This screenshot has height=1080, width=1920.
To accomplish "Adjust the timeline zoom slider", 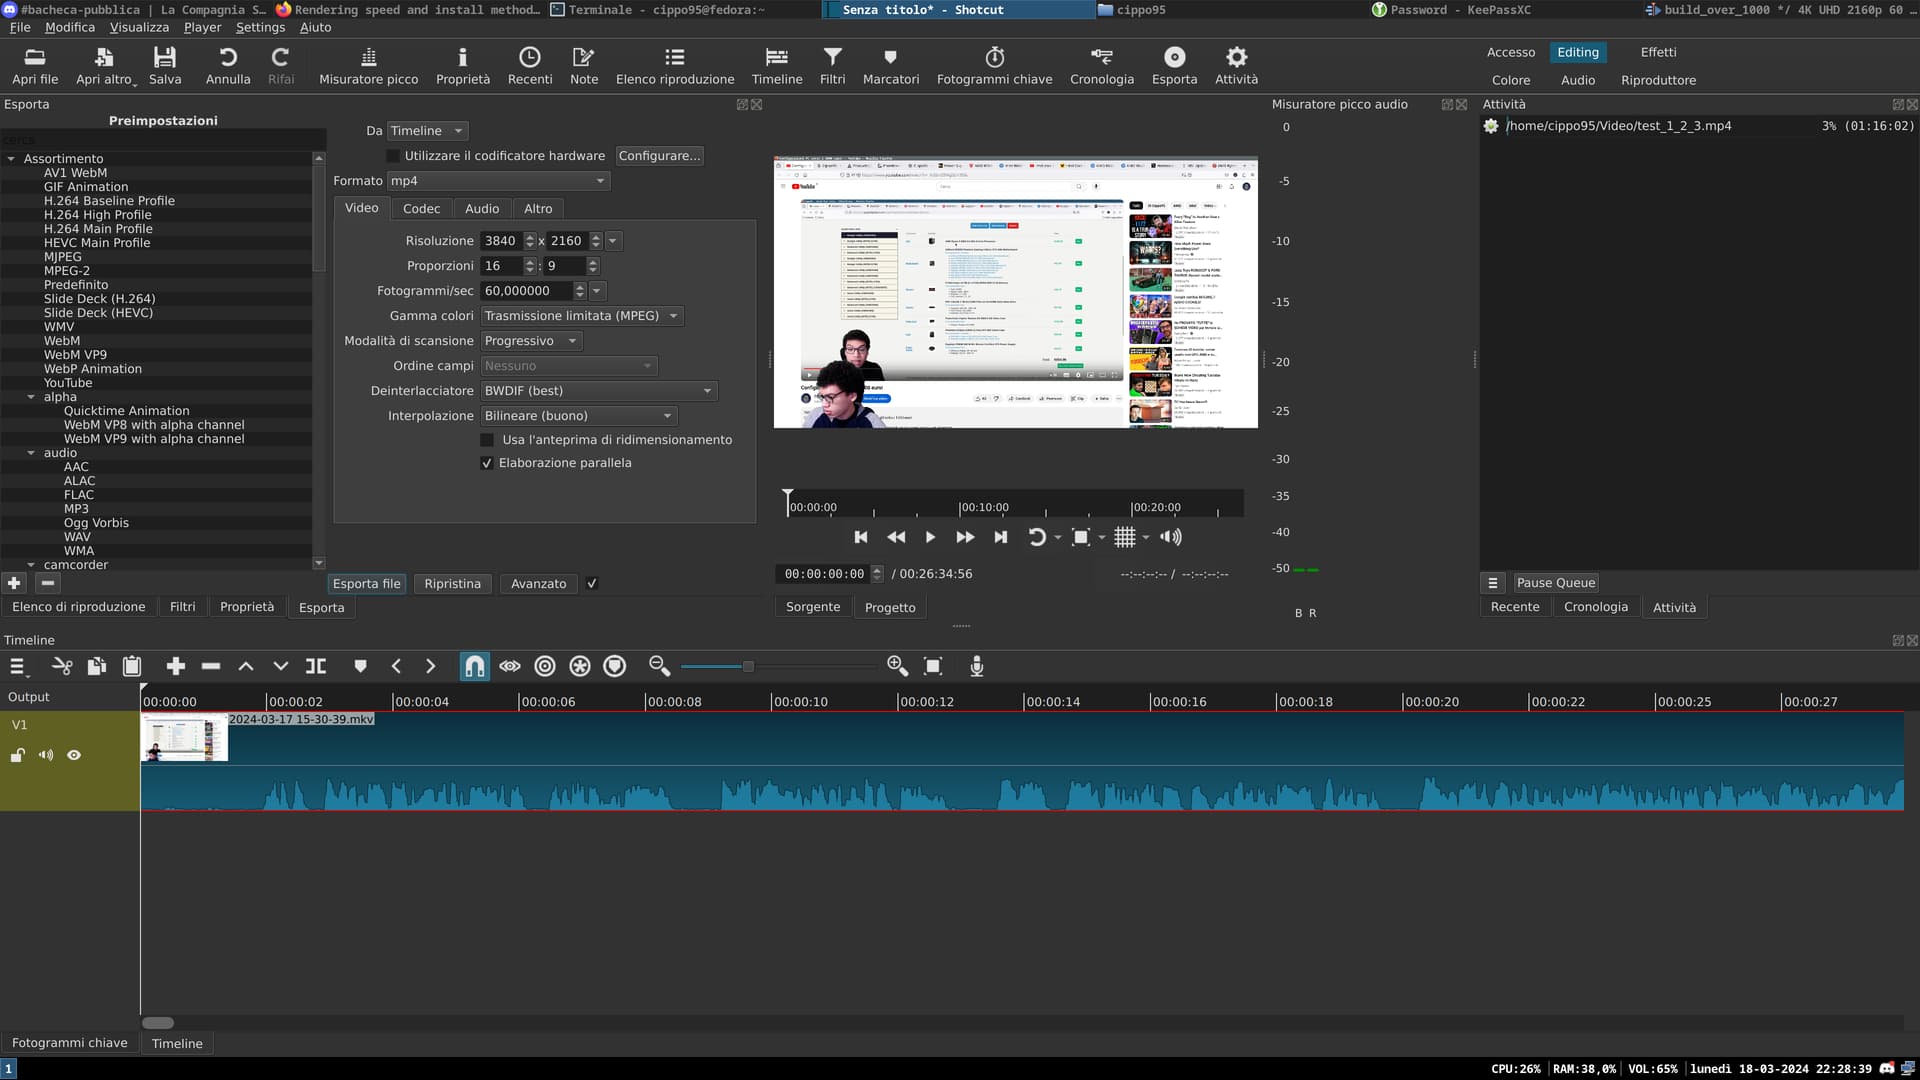I will tap(747, 665).
